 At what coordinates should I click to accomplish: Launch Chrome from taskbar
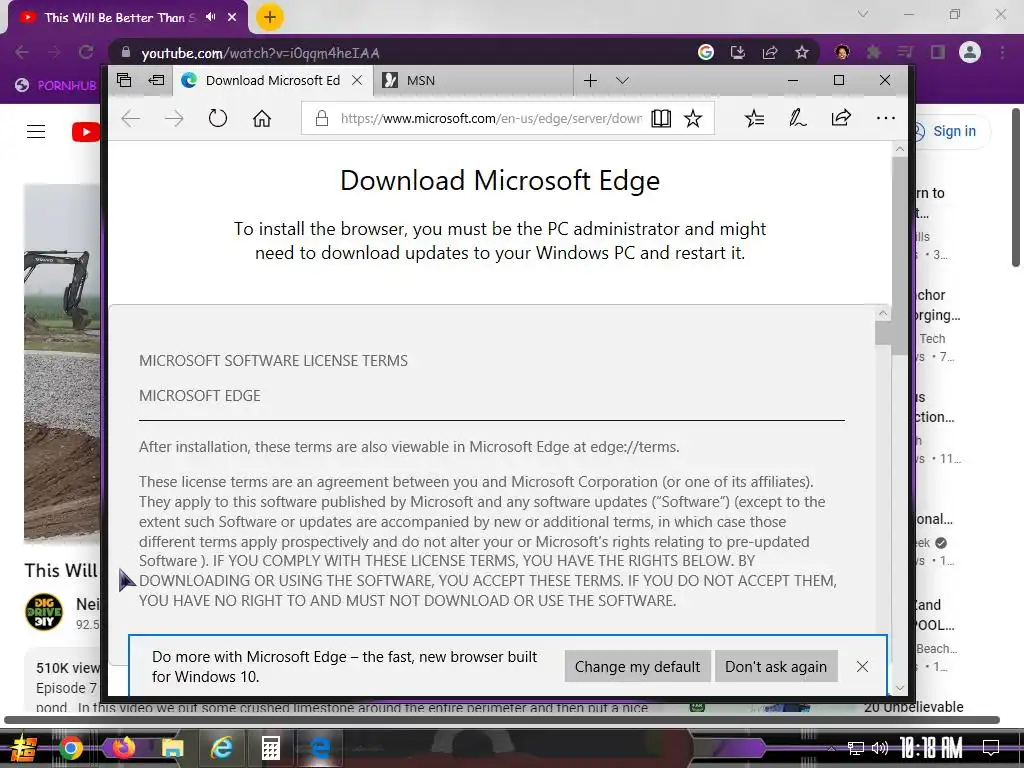coord(71,748)
